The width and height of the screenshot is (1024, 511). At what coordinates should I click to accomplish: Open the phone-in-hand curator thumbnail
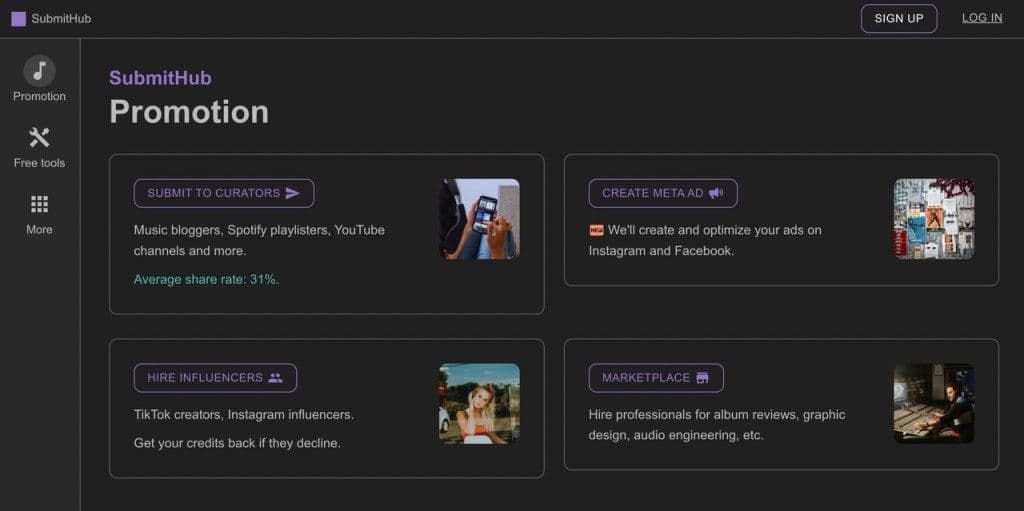point(479,219)
